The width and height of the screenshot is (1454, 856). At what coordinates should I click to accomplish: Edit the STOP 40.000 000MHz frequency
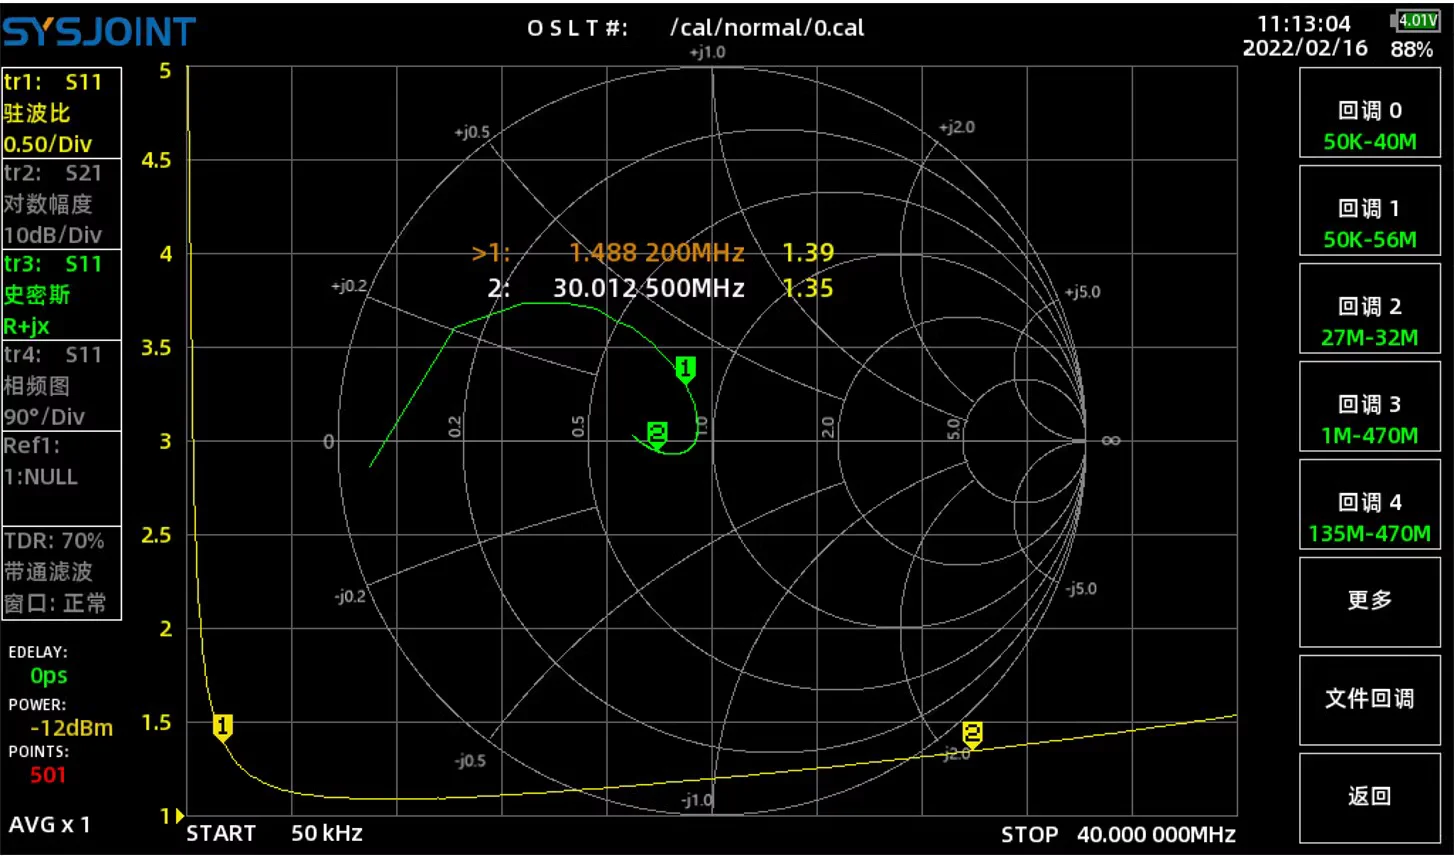pos(1118,835)
